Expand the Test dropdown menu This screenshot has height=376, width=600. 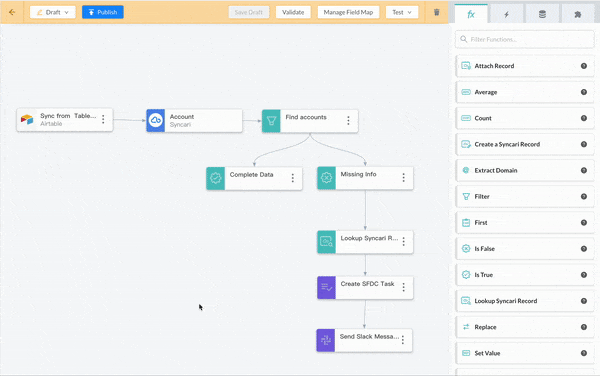click(x=402, y=12)
